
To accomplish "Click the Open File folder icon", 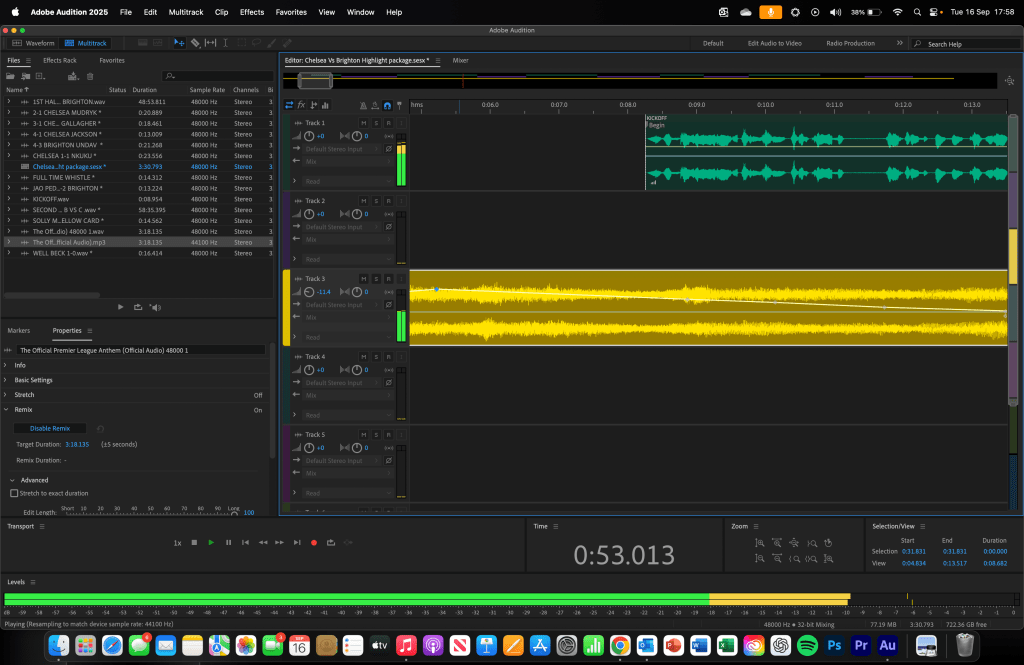I will pos(11,75).
